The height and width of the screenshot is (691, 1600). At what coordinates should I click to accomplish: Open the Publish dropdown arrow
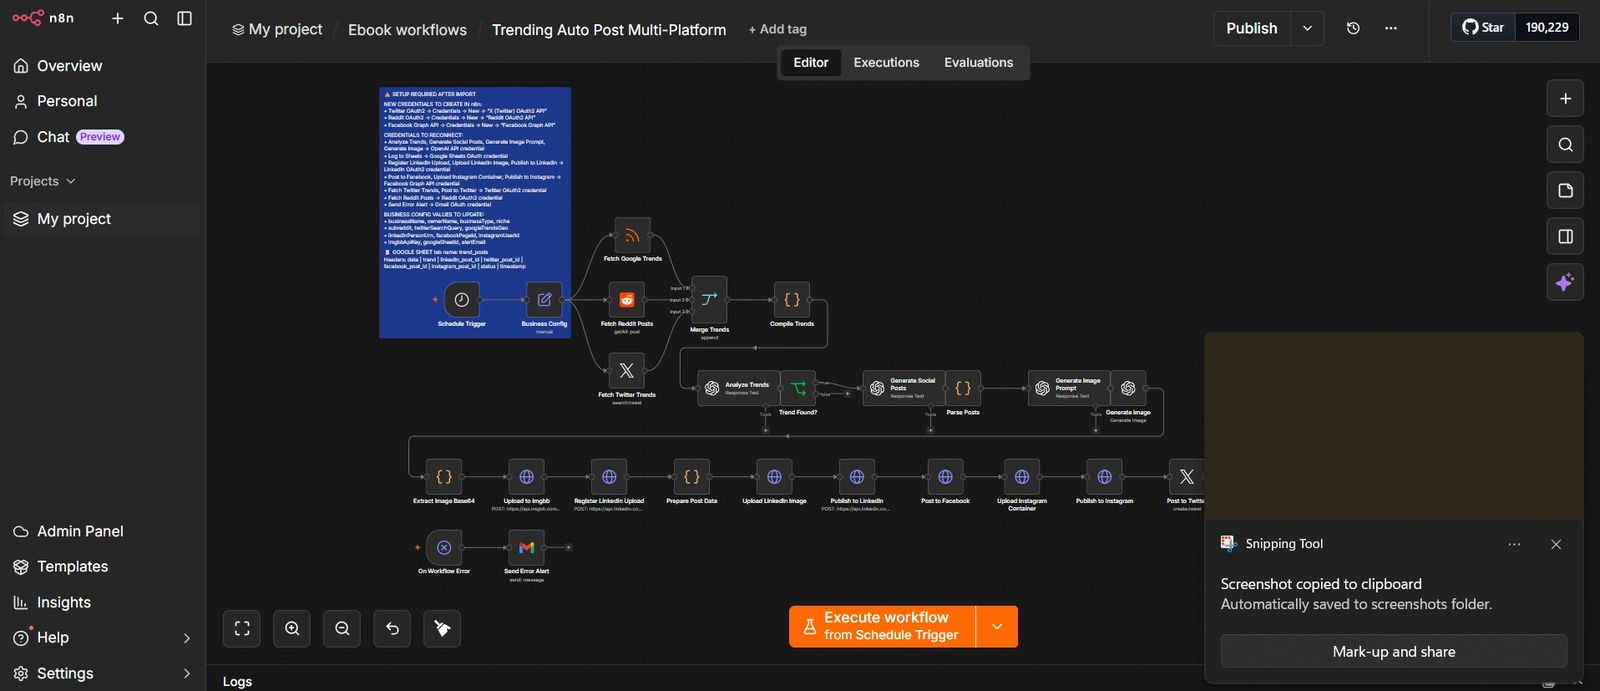click(1307, 28)
